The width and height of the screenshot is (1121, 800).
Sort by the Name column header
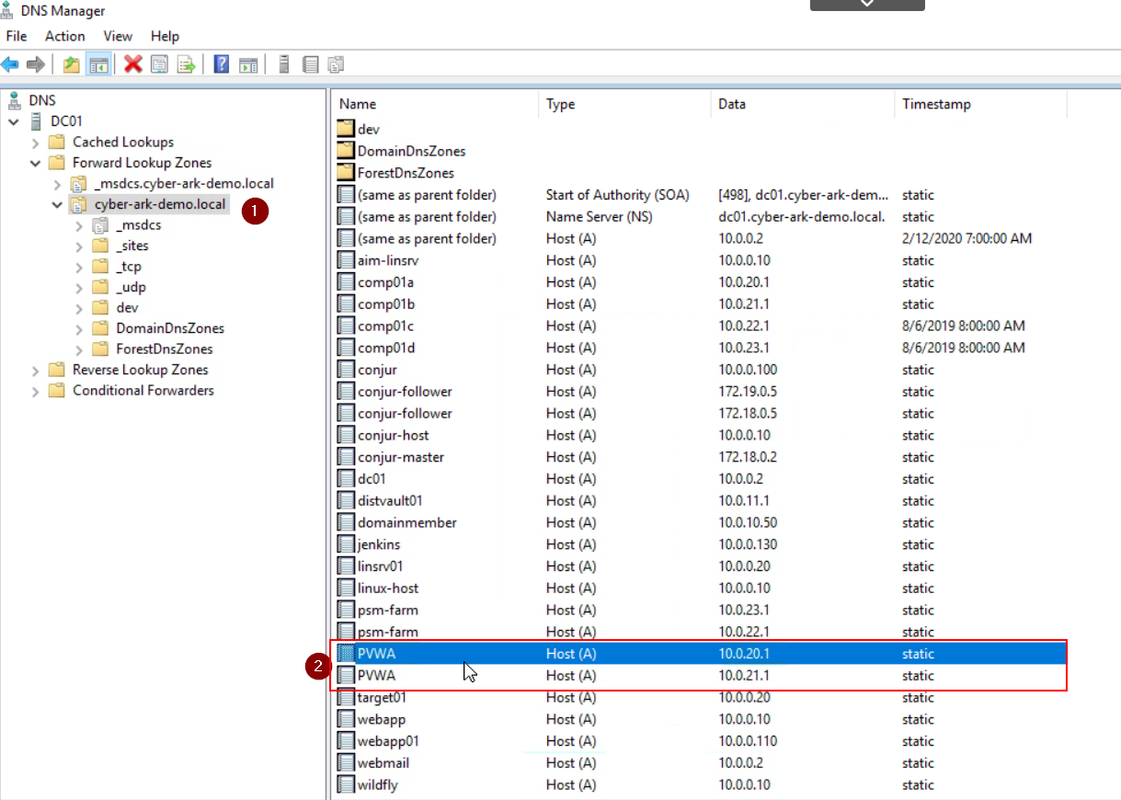point(435,104)
